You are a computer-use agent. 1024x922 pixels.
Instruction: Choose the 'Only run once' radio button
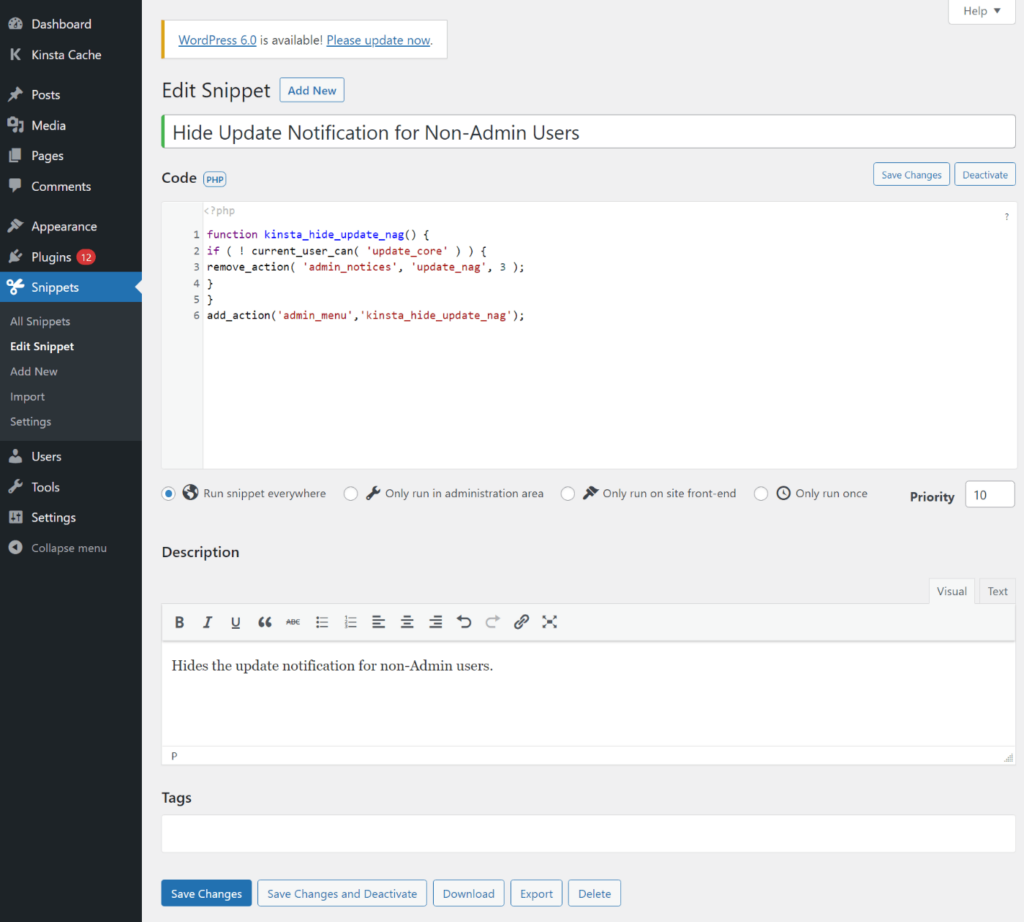coord(761,494)
